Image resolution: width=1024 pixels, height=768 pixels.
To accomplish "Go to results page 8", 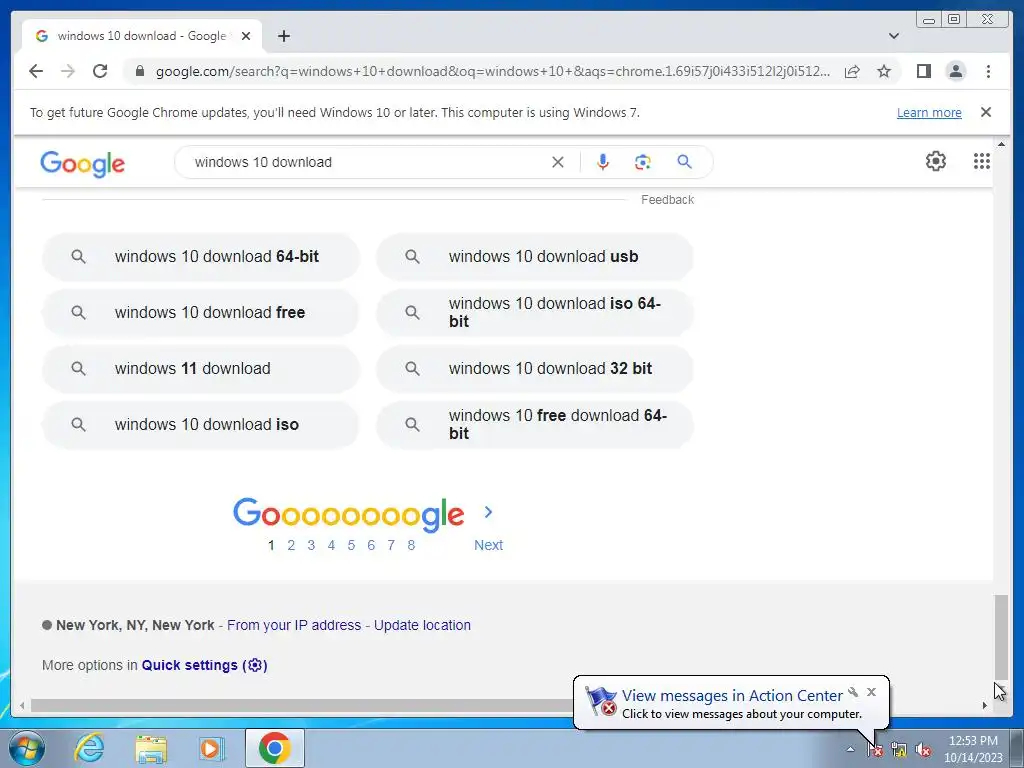I will (411, 545).
